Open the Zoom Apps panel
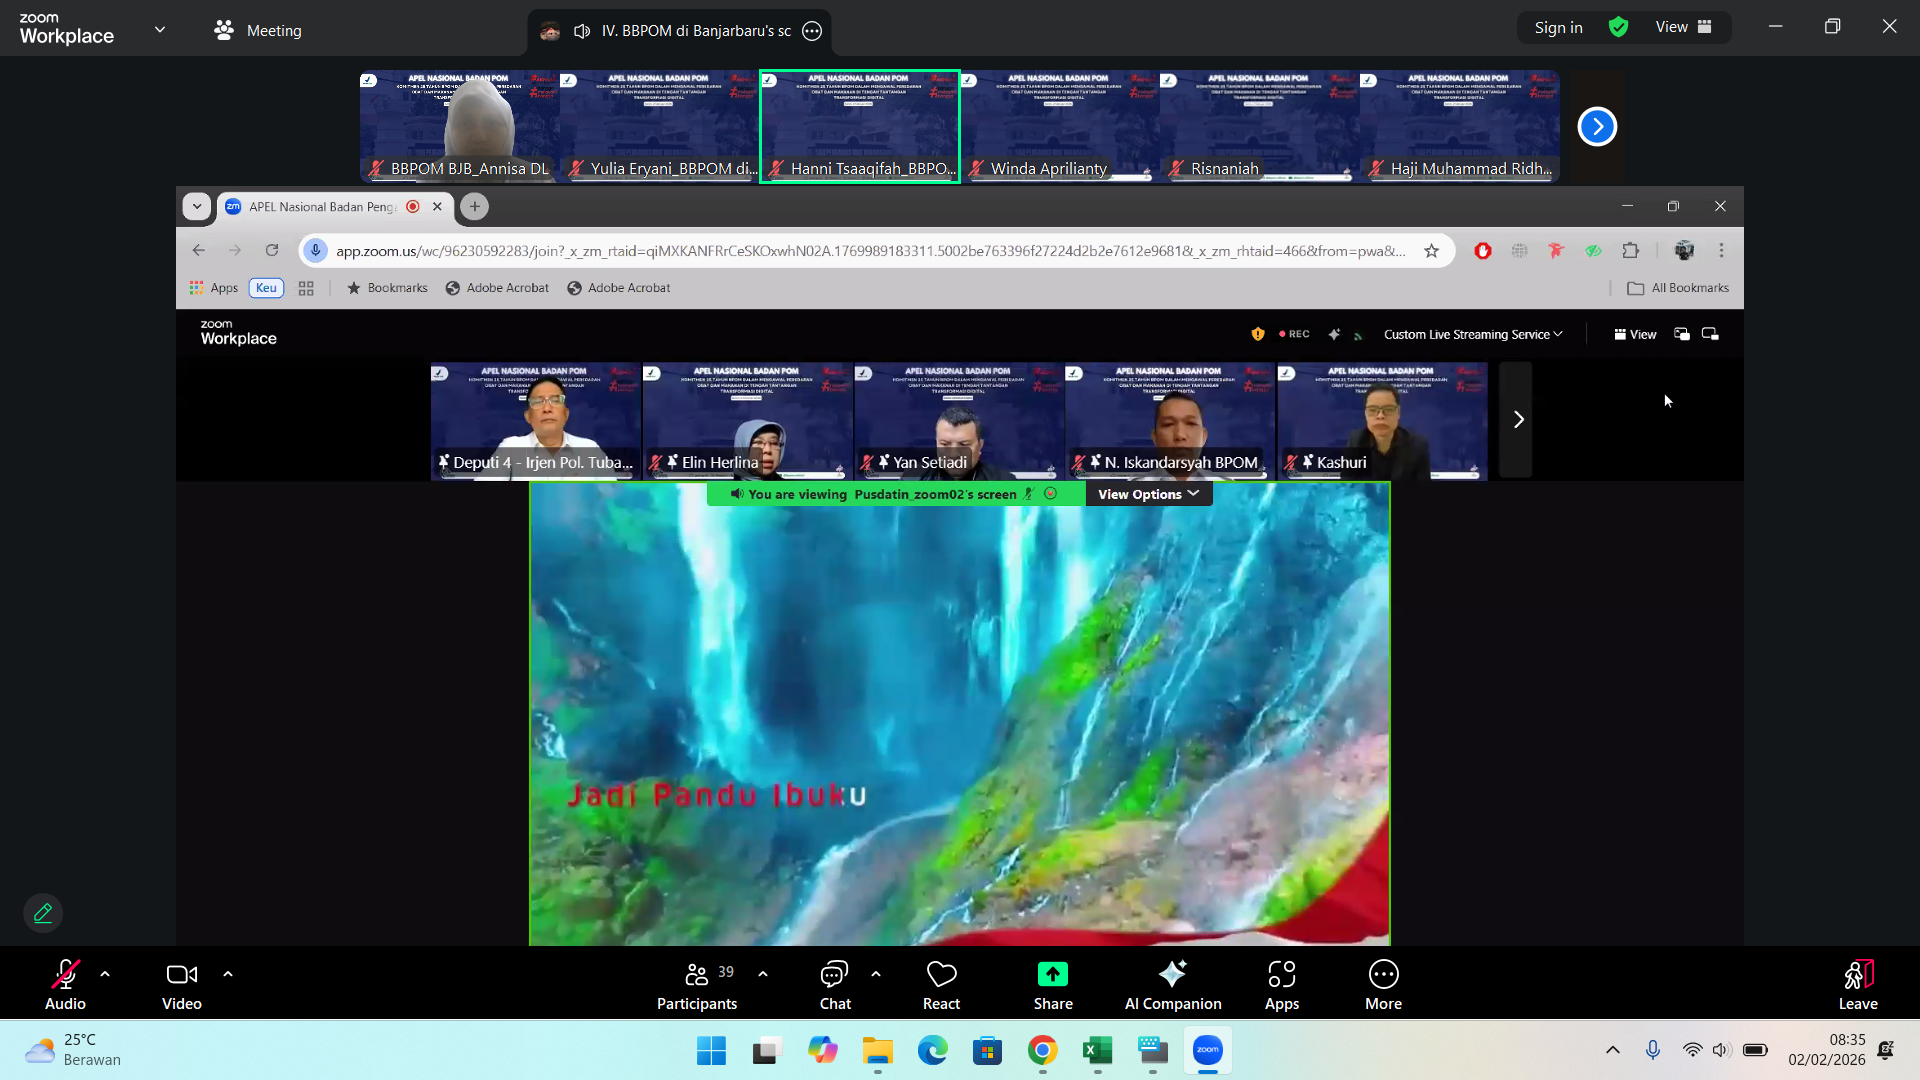 coord(1281,985)
